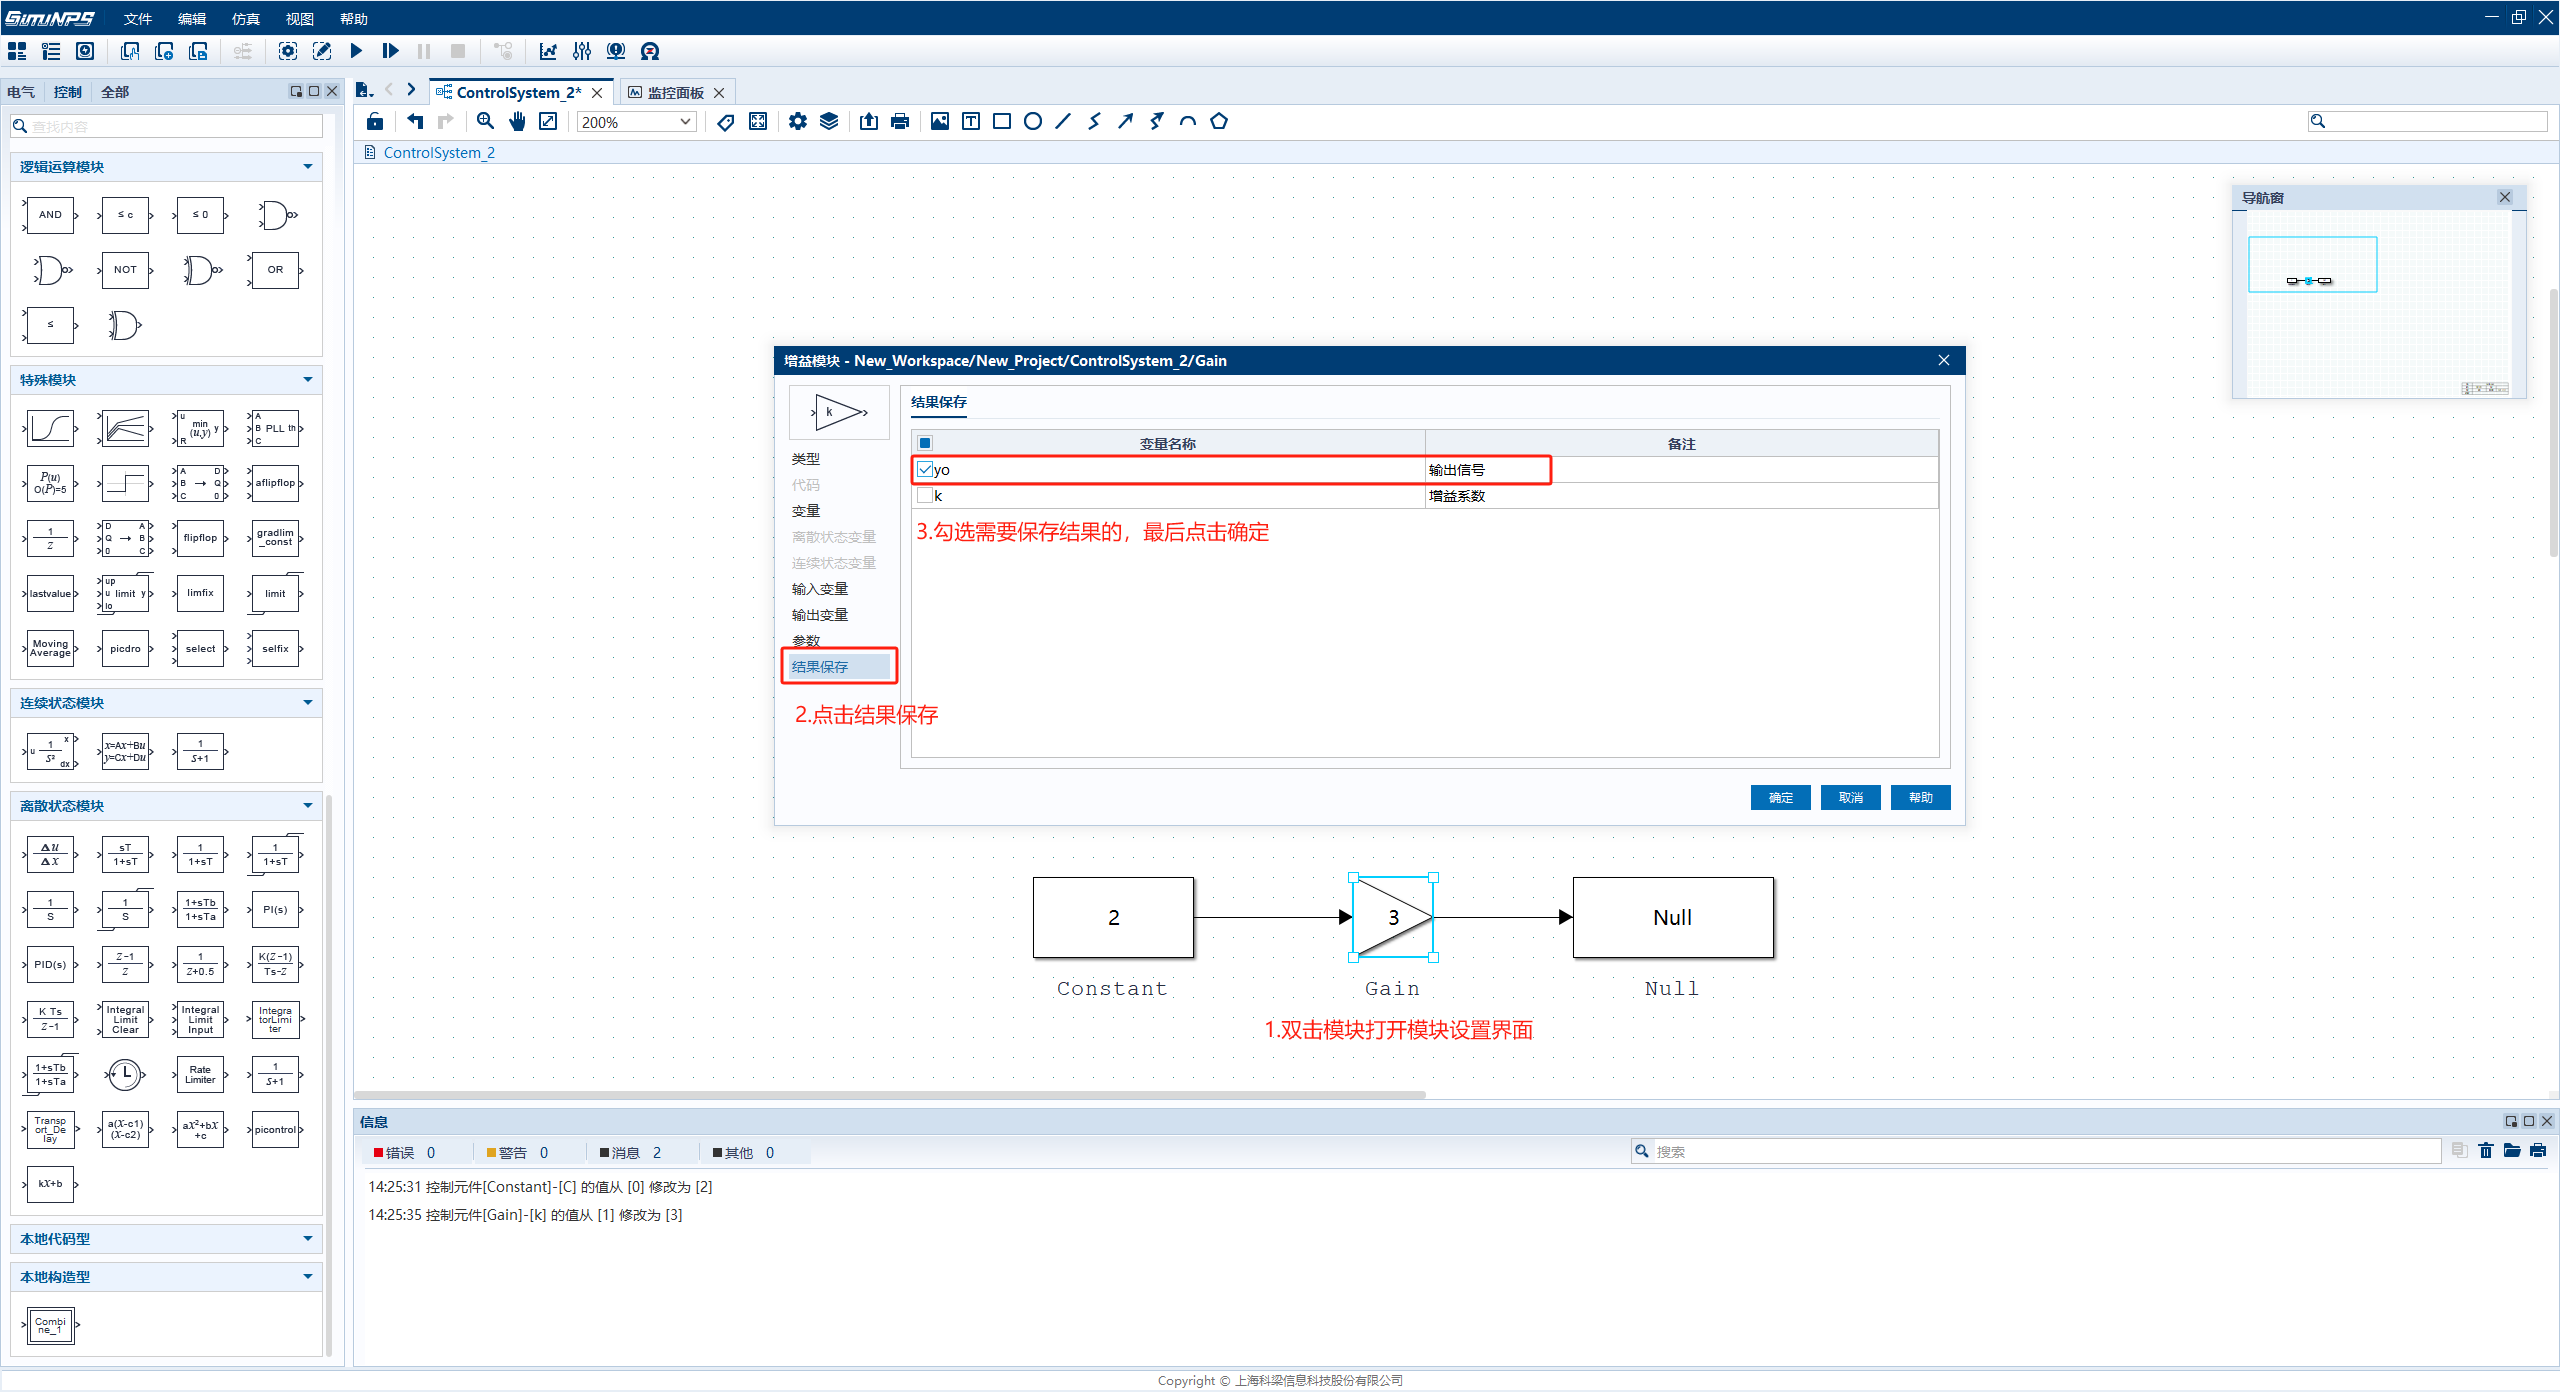The height and width of the screenshot is (1392, 2560).
Task: Click the step-run simulation icon
Action: click(390, 51)
